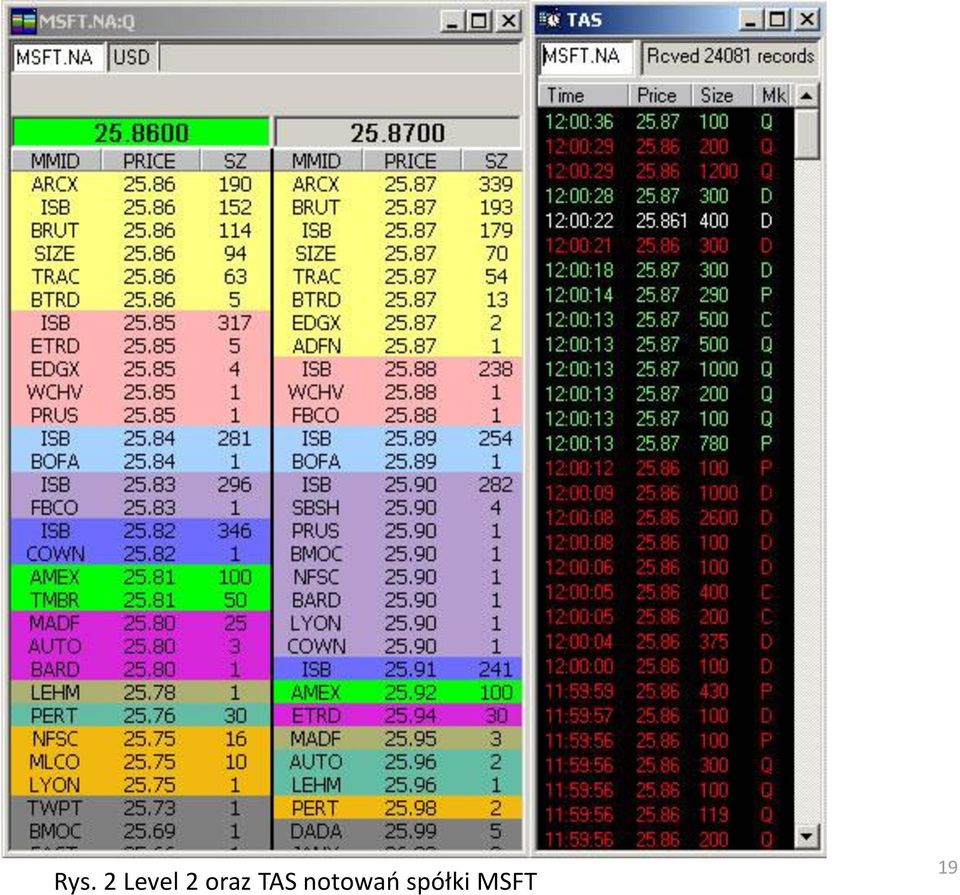960x895 pixels.
Task: Click the Rcved 24081 records status field
Action: pos(730,57)
